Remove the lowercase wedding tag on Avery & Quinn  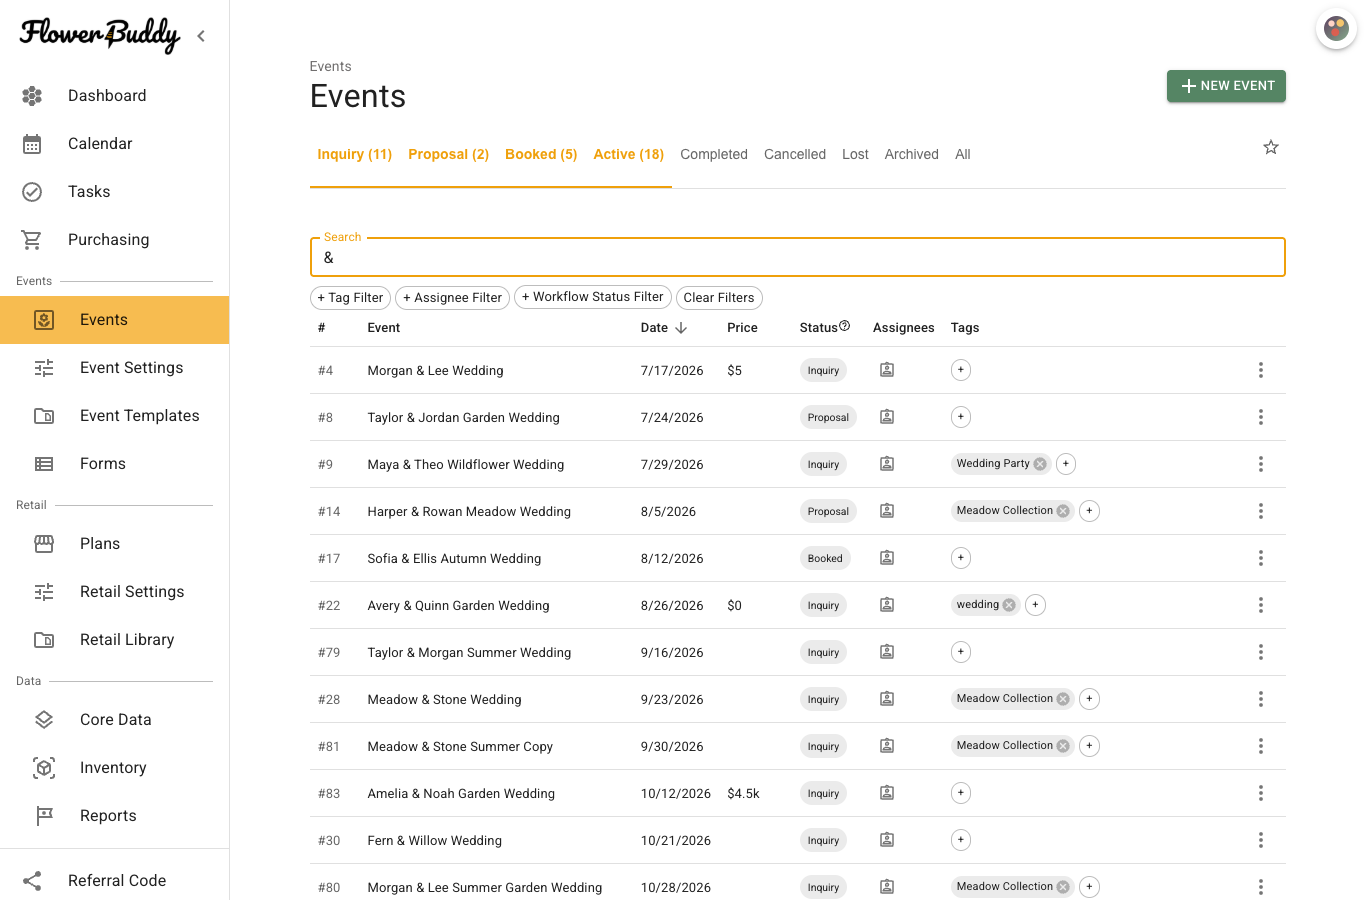tap(1009, 605)
